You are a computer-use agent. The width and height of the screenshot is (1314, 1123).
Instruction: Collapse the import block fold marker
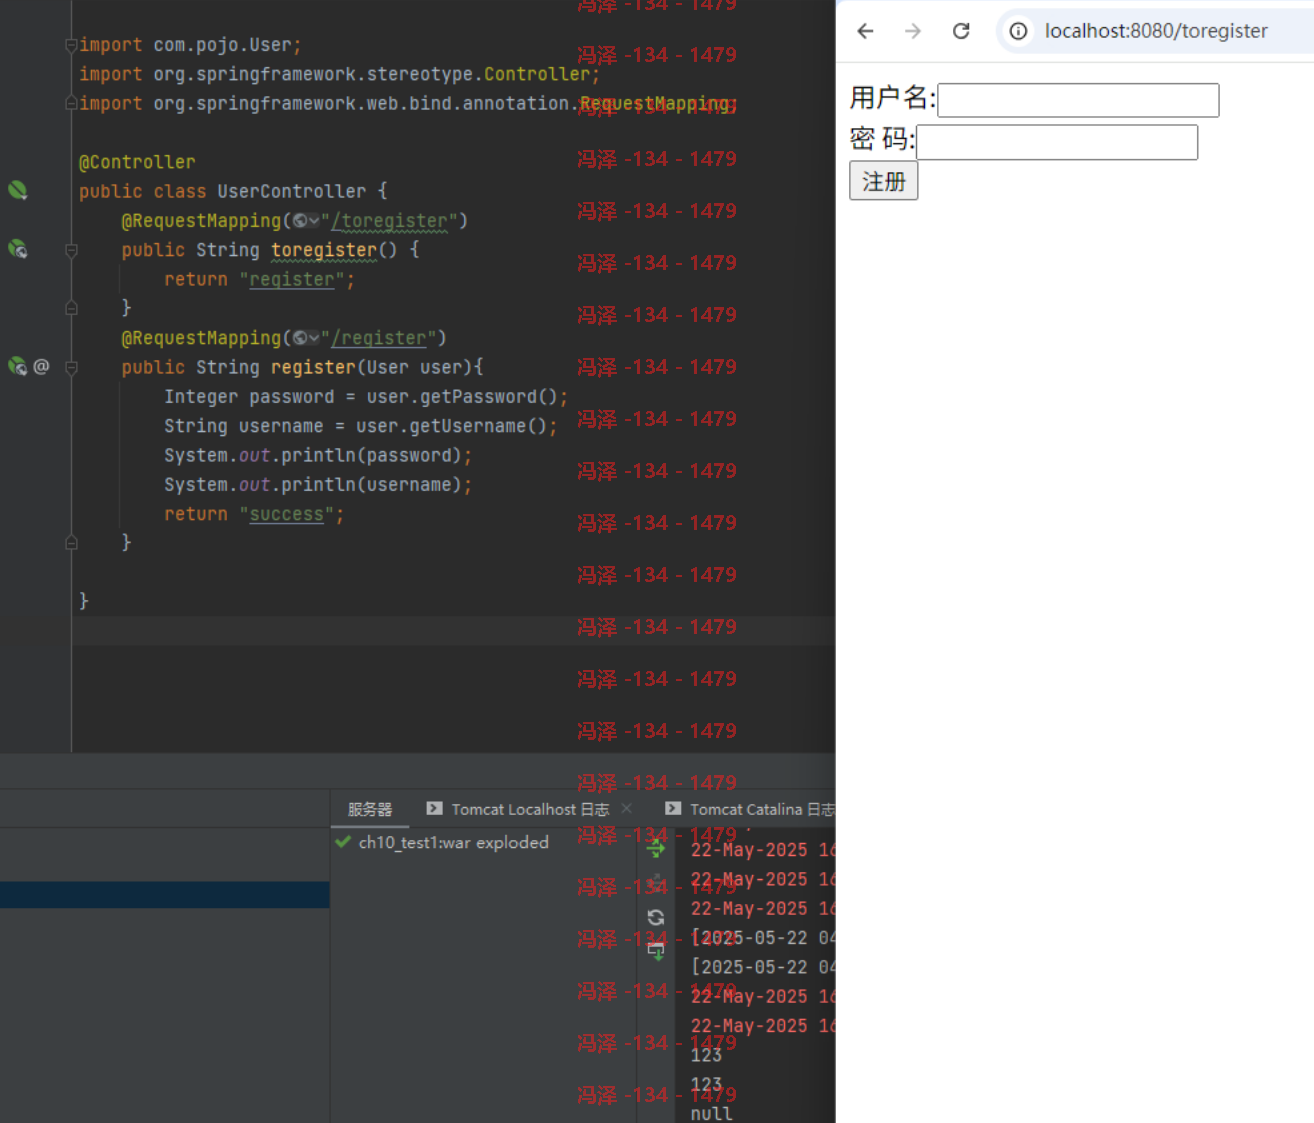[x=71, y=45]
